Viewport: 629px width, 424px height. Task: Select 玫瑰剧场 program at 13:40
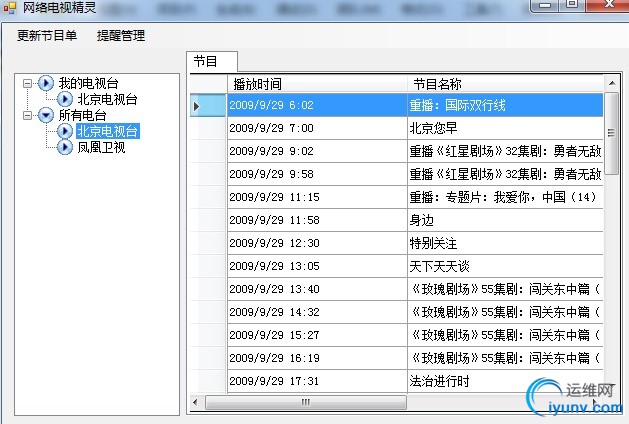click(x=505, y=289)
